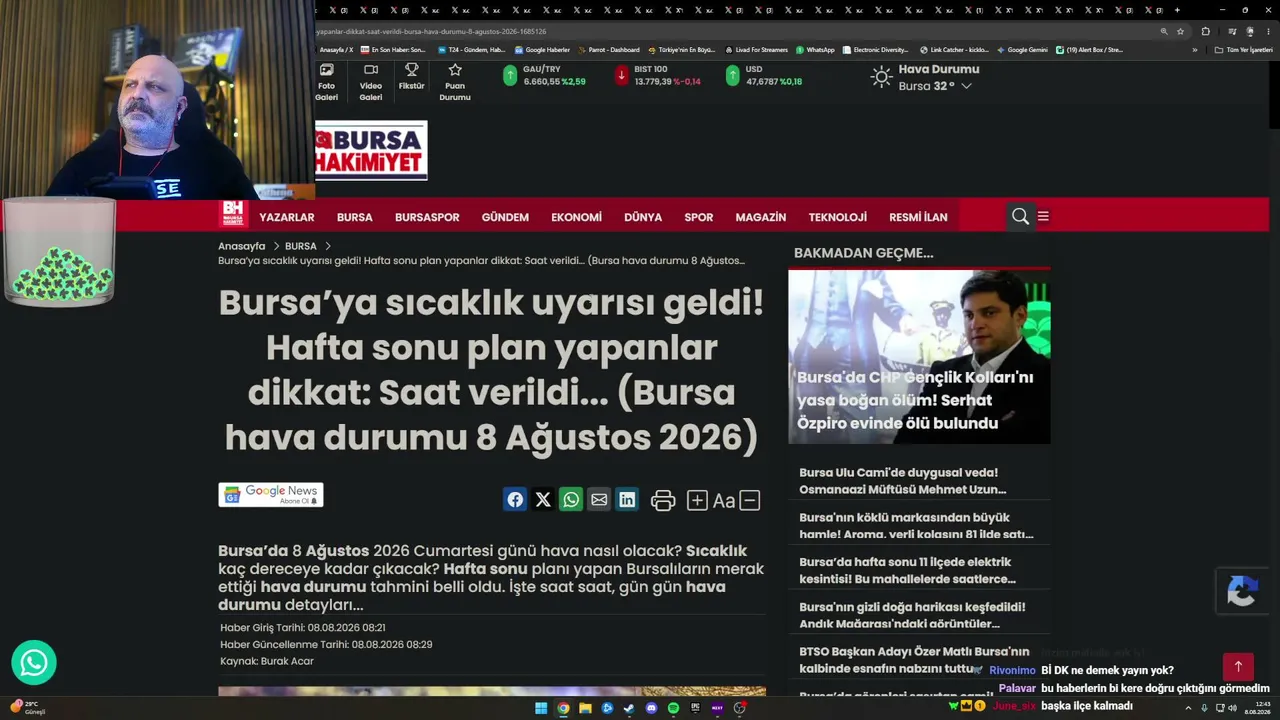This screenshot has height=720, width=1280.
Task: Share article on X
Action: click(543, 500)
